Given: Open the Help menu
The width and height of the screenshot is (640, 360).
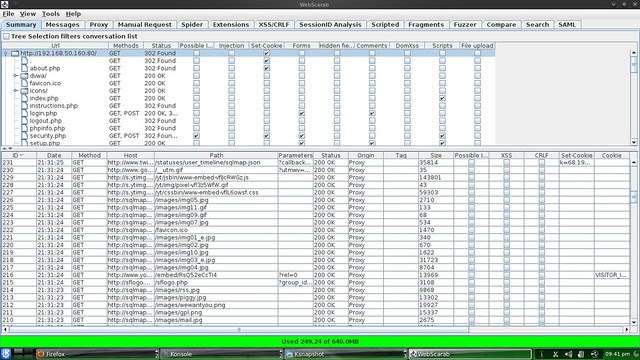Looking at the screenshot, I should pos(73,14).
